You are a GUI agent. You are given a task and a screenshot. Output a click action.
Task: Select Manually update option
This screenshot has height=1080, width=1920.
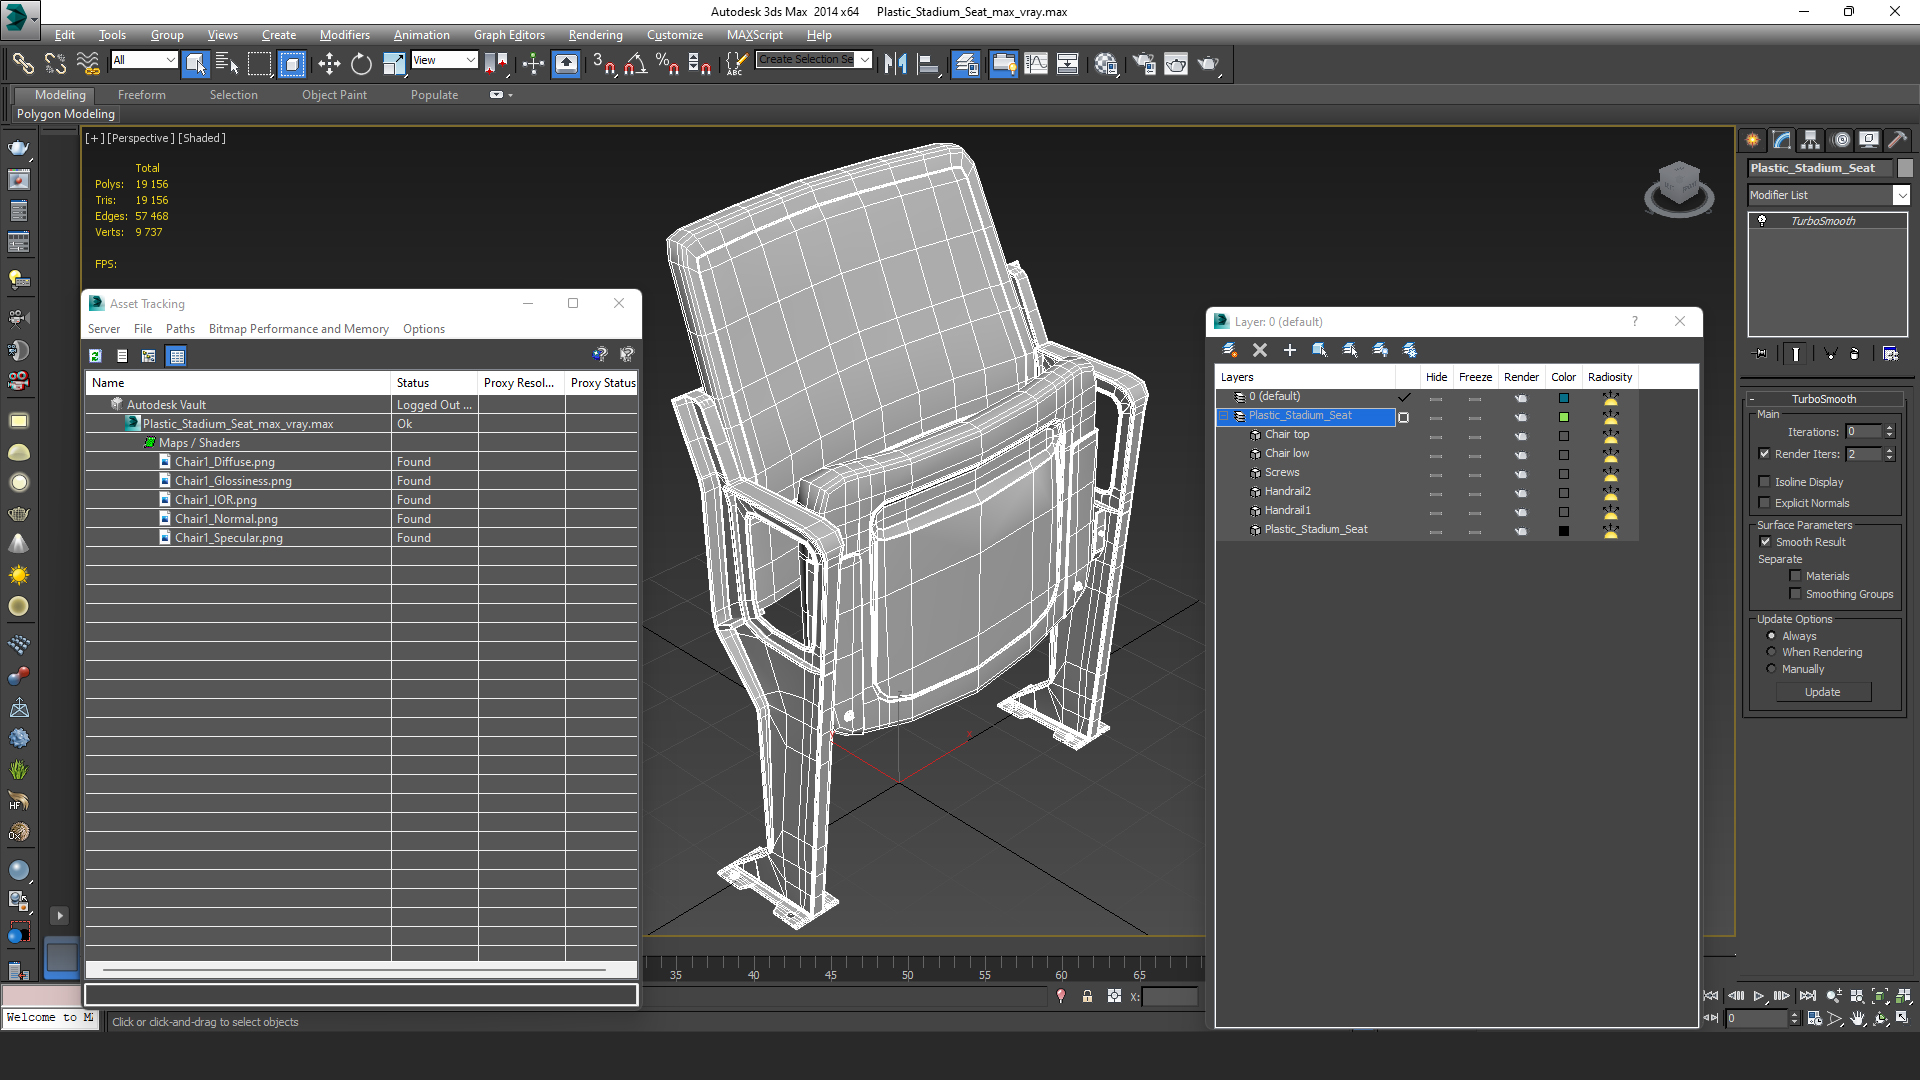click(1771, 669)
